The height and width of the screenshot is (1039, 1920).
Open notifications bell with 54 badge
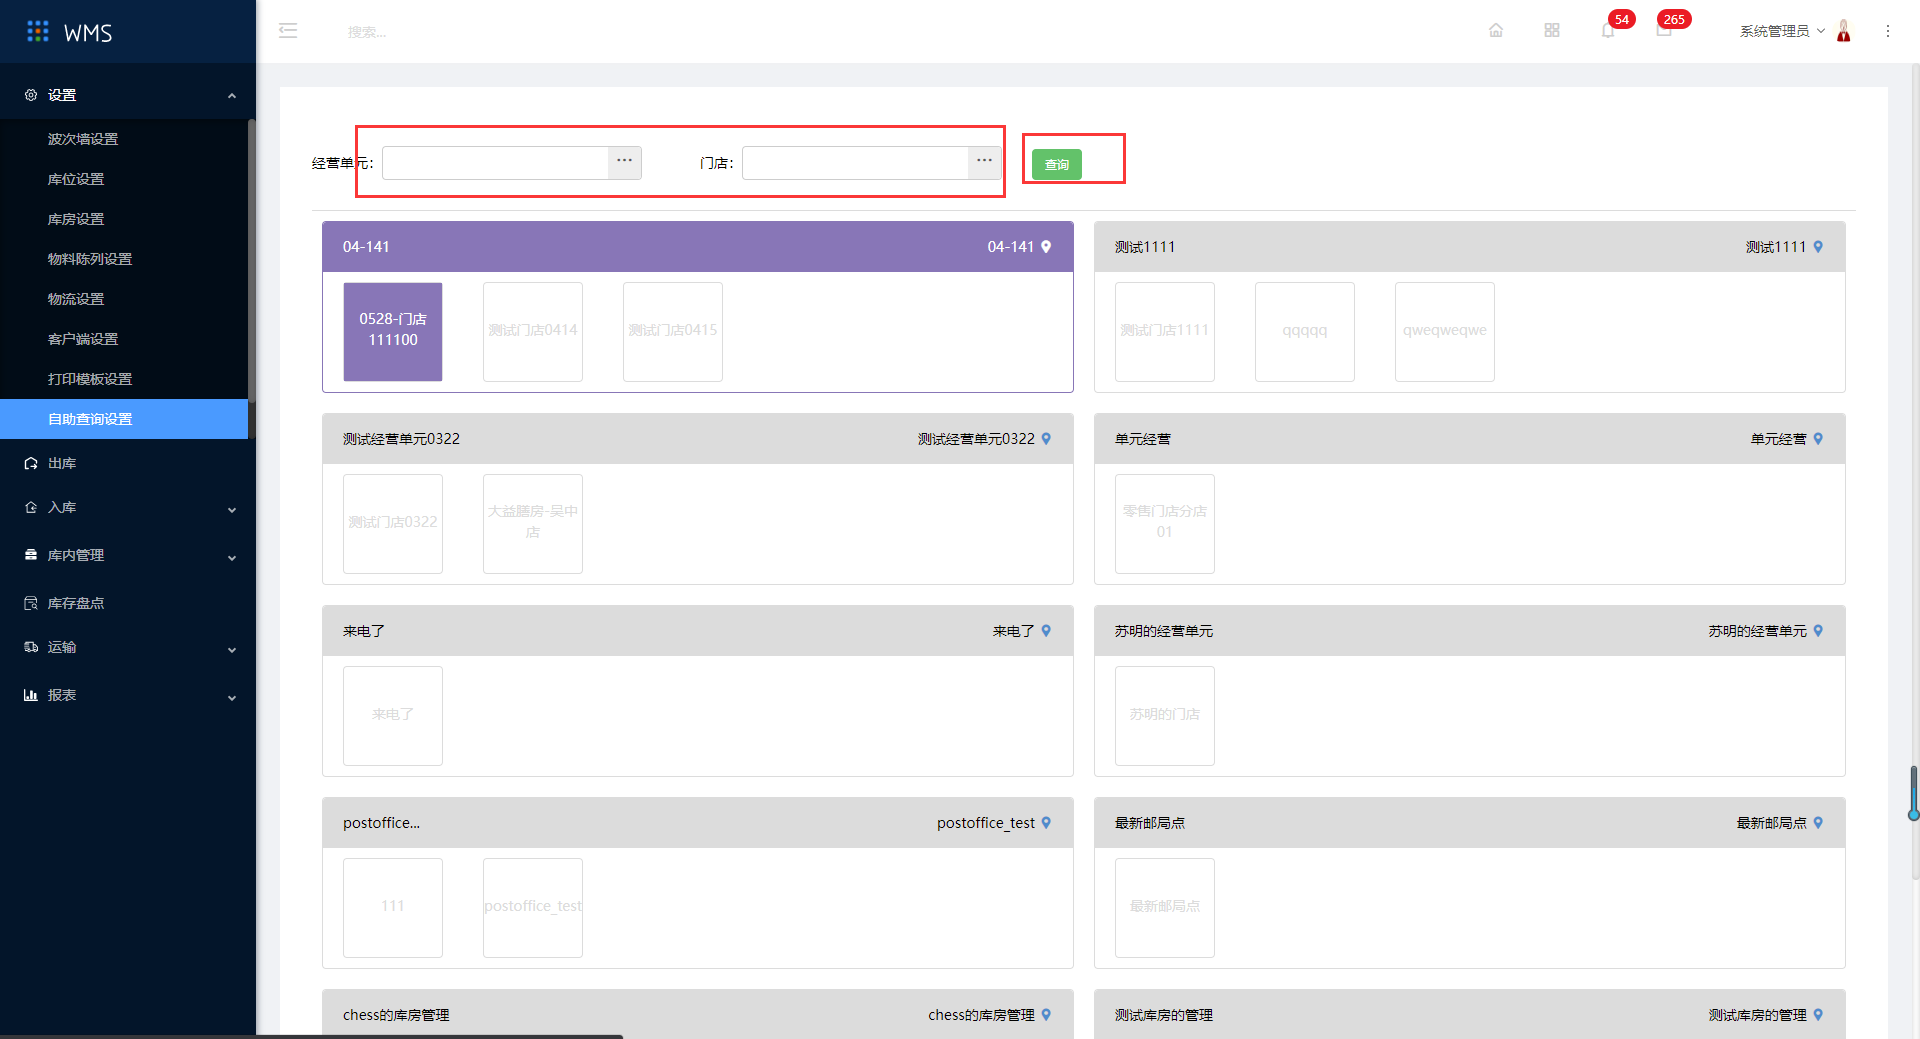click(1608, 30)
